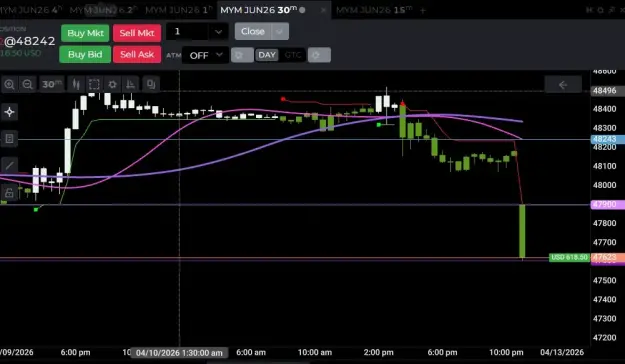The height and width of the screenshot is (364, 625).
Task: Click the back arrow button near the price axis
Action: point(563,85)
